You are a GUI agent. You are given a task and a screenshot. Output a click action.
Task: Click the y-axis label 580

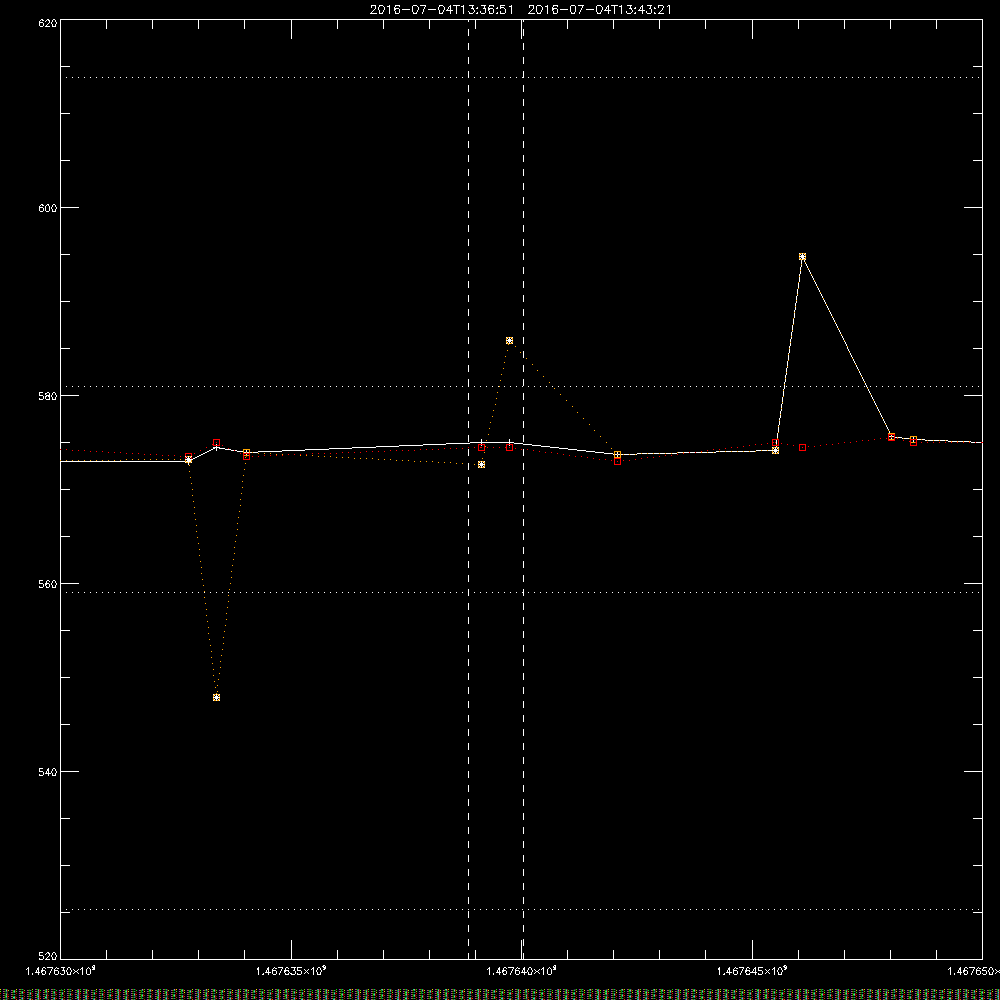[x=48, y=396]
